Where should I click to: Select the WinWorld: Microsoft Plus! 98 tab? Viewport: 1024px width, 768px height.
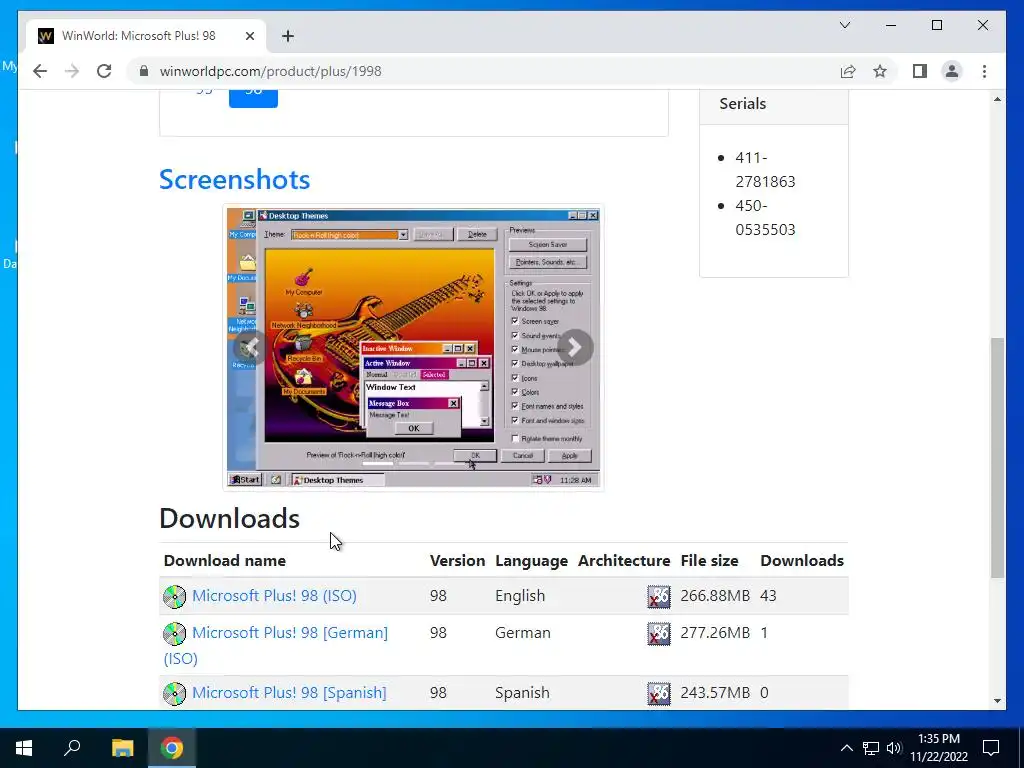pyautogui.click(x=146, y=36)
